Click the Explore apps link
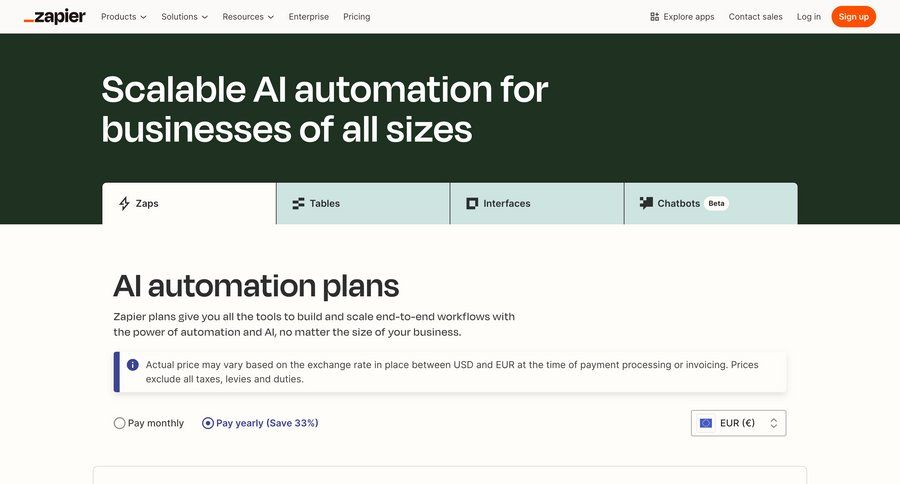 pos(682,17)
